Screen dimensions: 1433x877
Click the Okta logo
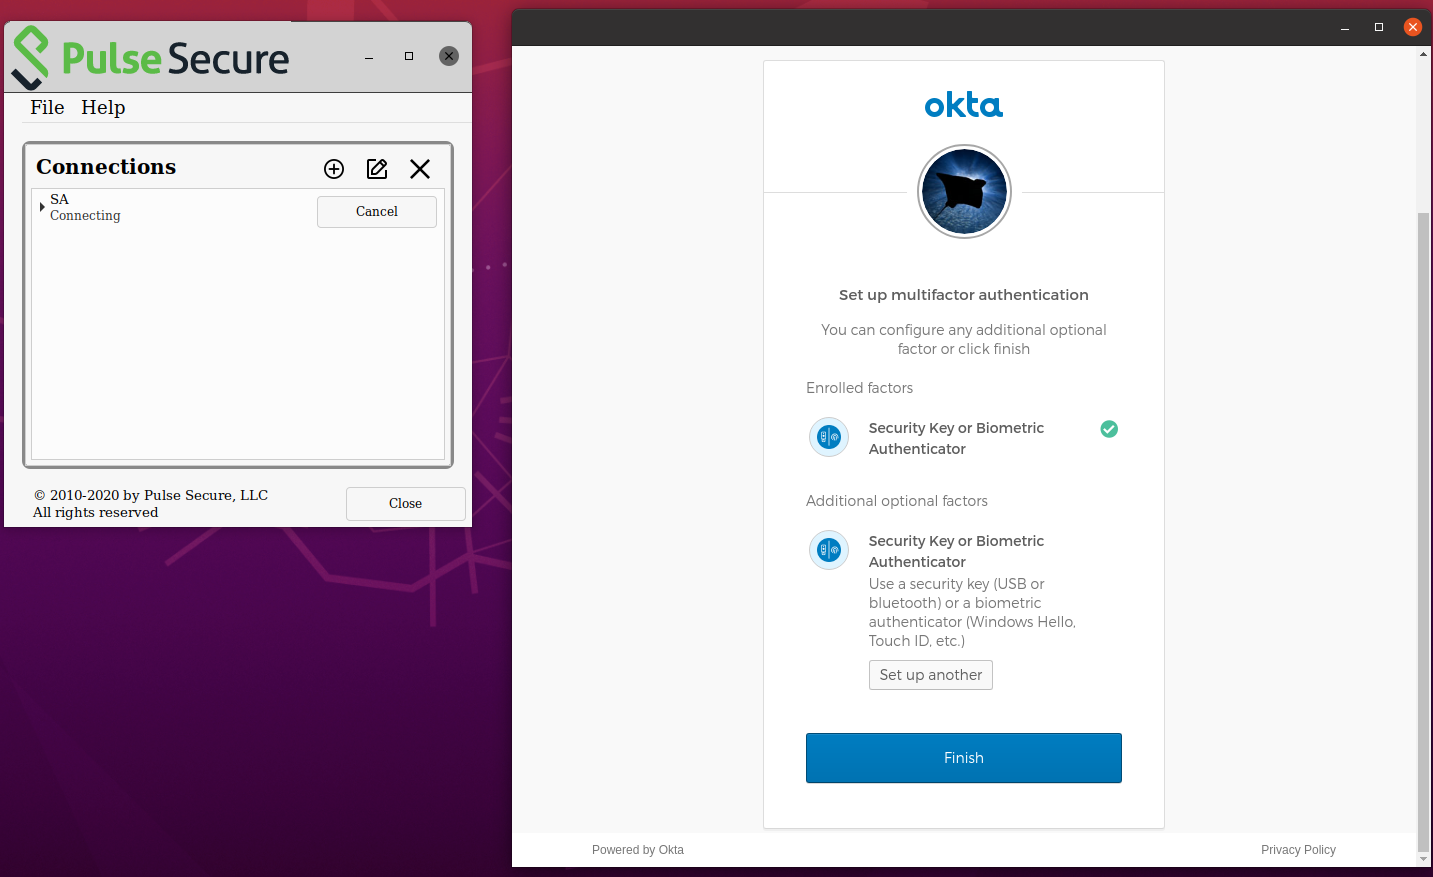(x=964, y=105)
